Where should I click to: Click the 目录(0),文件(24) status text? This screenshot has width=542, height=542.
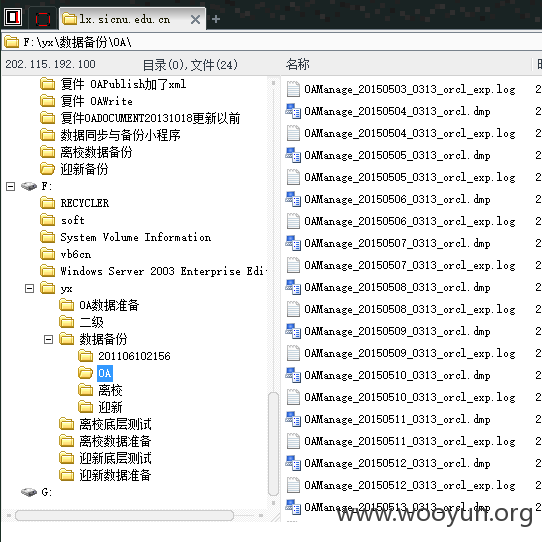coord(190,65)
